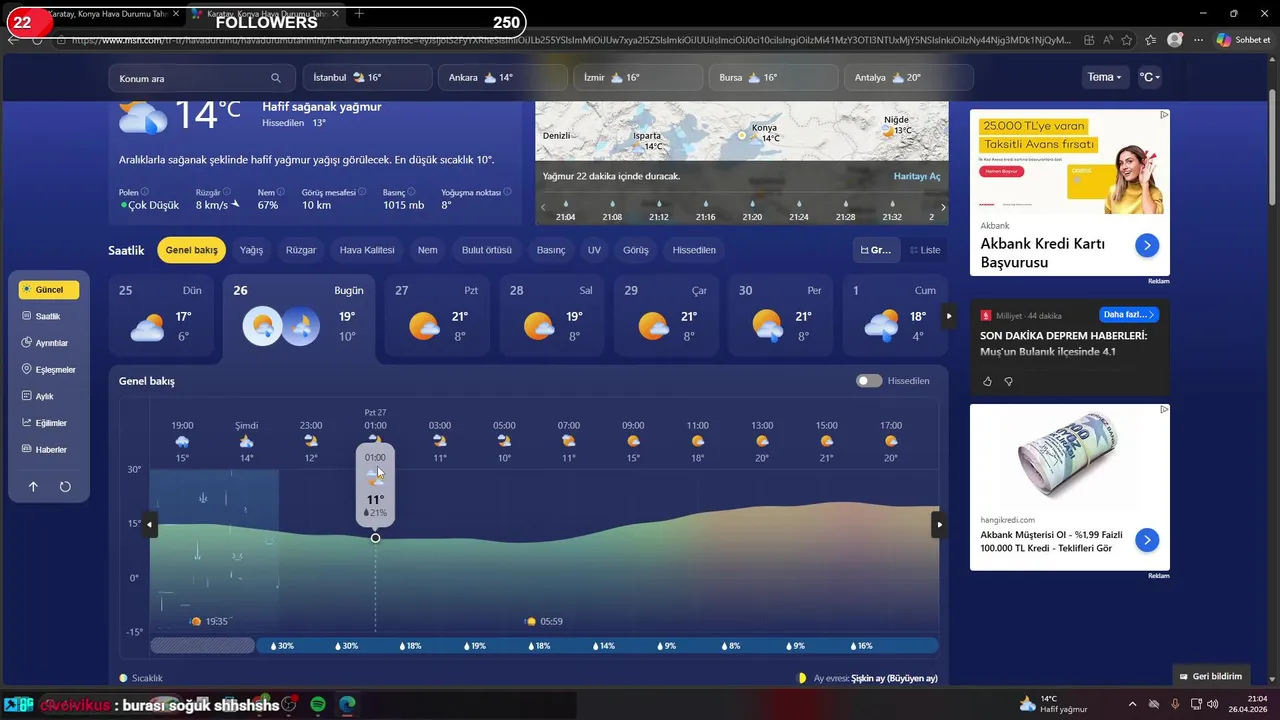Select the Çar 29 day card
The height and width of the screenshot is (720, 1280).
click(x=666, y=315)
